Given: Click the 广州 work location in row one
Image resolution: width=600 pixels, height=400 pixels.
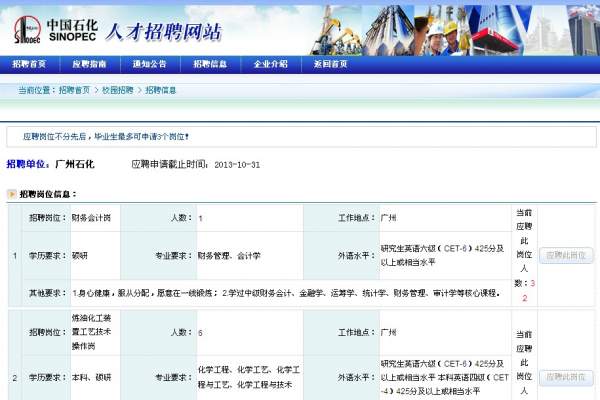Looking at the screenshot, I should tap(388, 218).
